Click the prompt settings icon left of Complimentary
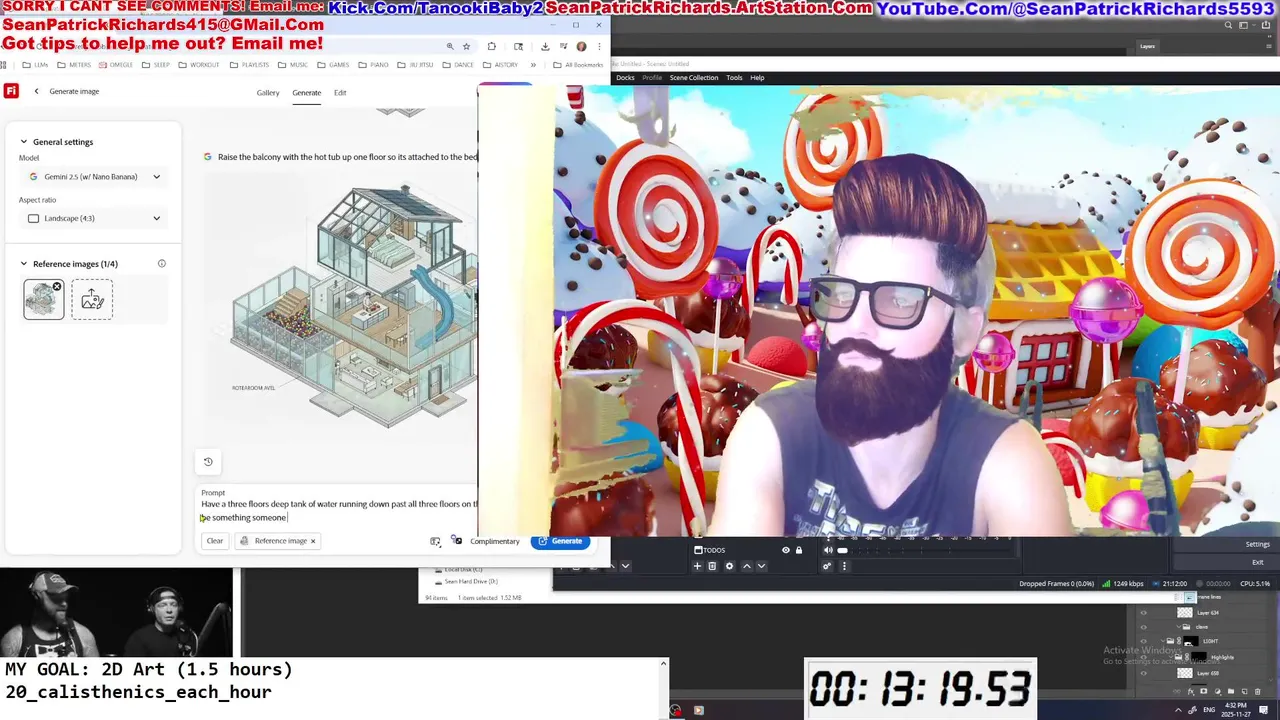The height and width of the screenshot is (720, 1280). point(435,541)
